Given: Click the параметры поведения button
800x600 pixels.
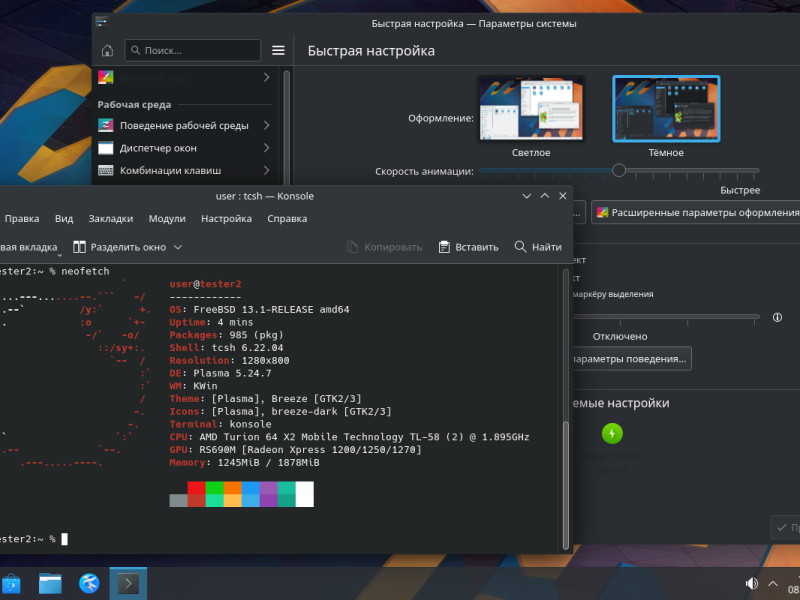Looking at the screenshot, I should point(631,359).
